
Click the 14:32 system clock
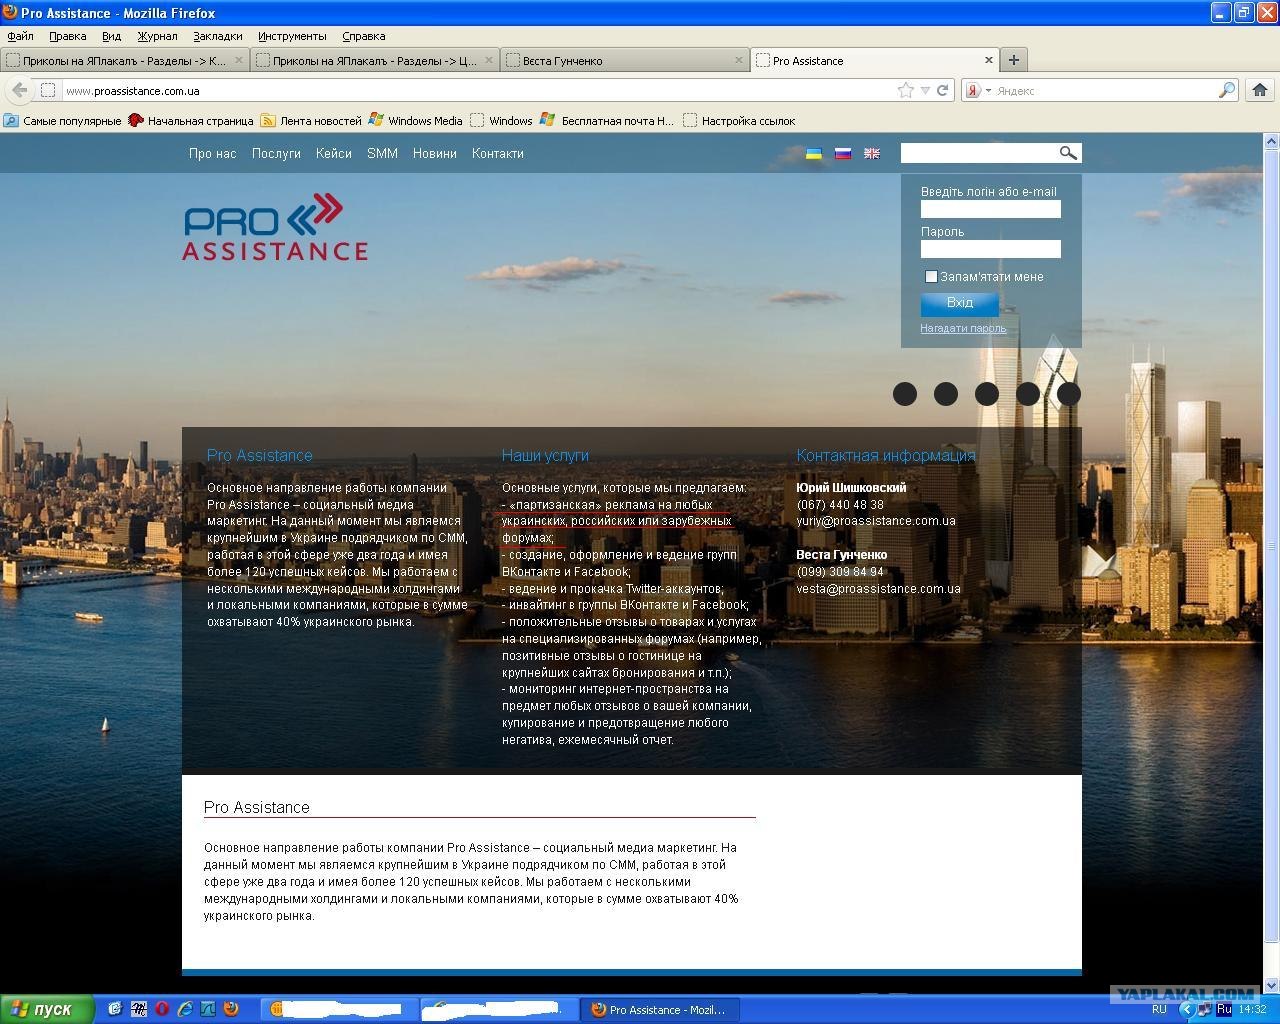pos(1252,1009)
